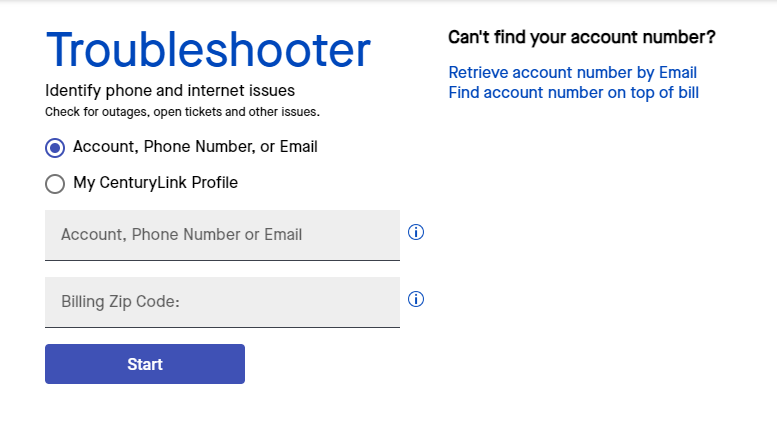Submit the troubleshooter form with the blue button
Image resolution: width=777 pixels, height=434 pixels.
click(145, 364)
